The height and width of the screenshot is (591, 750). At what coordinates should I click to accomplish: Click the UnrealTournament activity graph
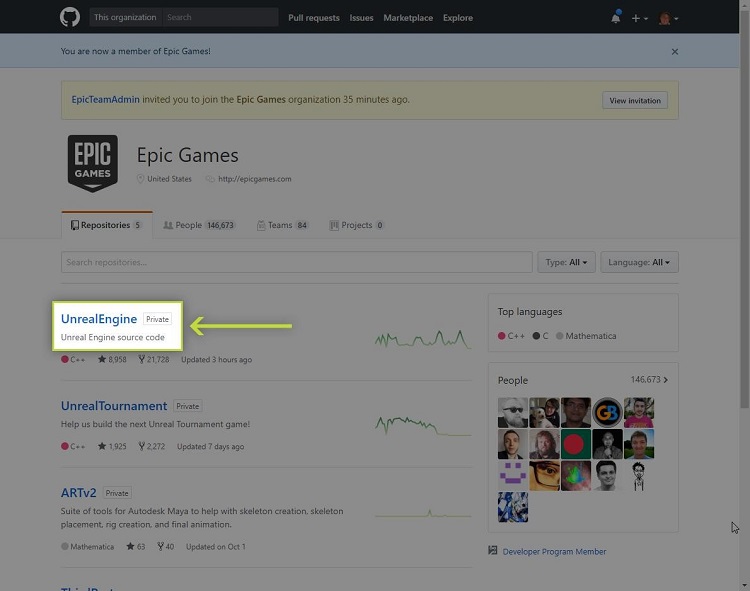click(x=423, y=426)
